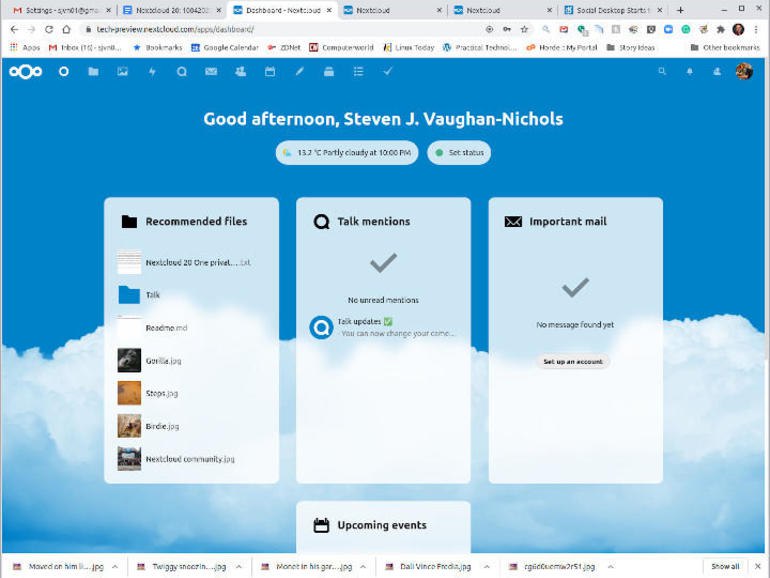This screenshot has width=770, height=578.
Task: Switch to the Nextcloud 20 document tab
Action: coord(172,10)
